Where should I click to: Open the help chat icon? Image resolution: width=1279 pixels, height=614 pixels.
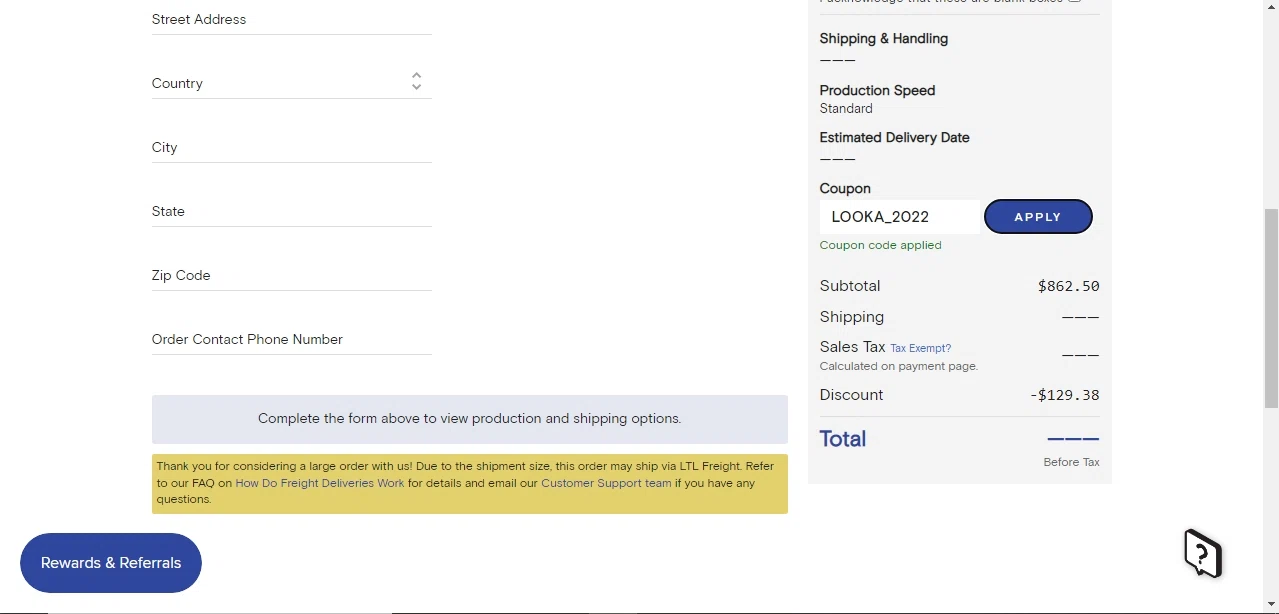click(x=1203, y=553)
